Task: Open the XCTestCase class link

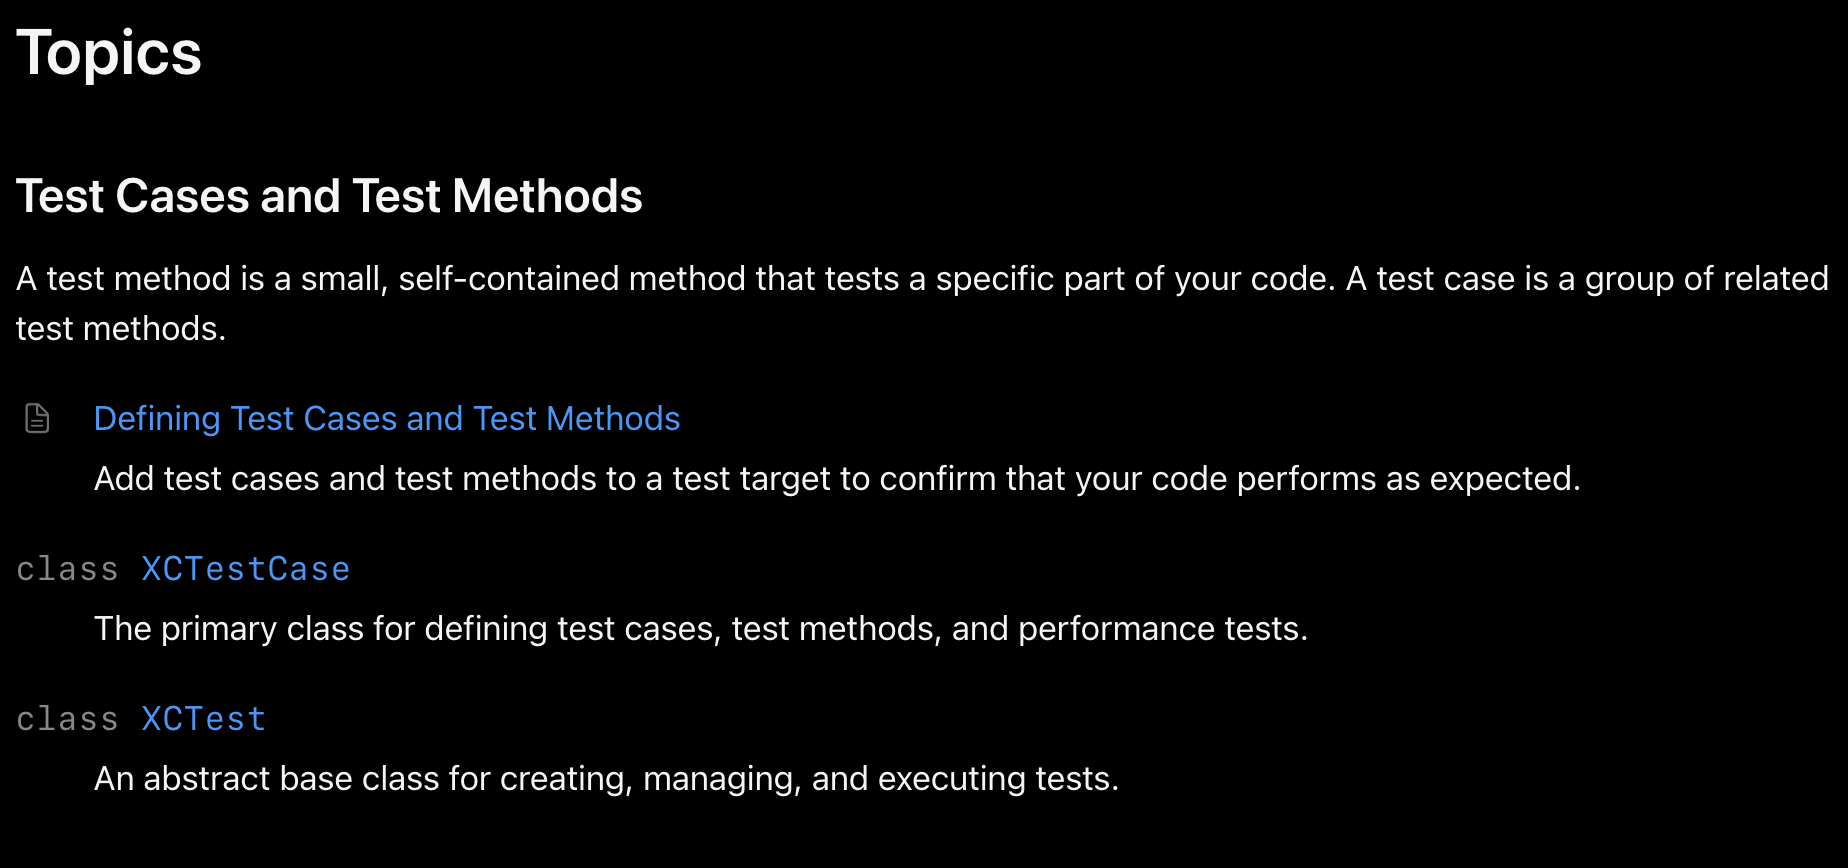Action: pos(246,569)
